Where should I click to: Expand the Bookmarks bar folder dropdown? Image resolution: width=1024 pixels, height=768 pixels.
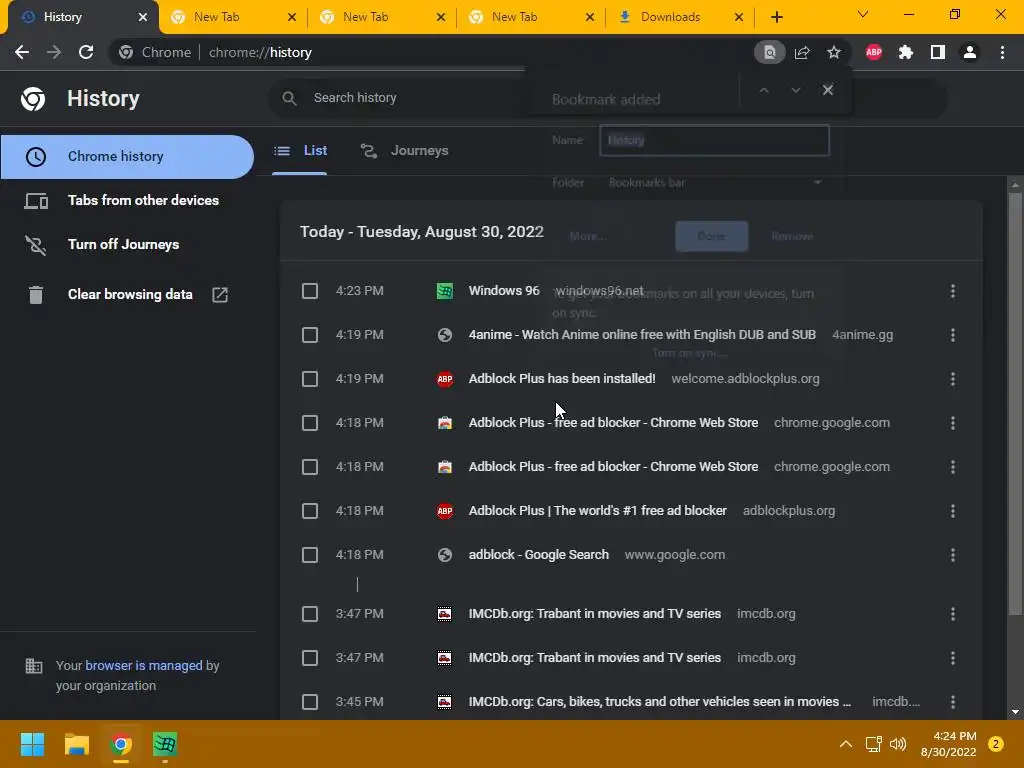tap(714, 183)
